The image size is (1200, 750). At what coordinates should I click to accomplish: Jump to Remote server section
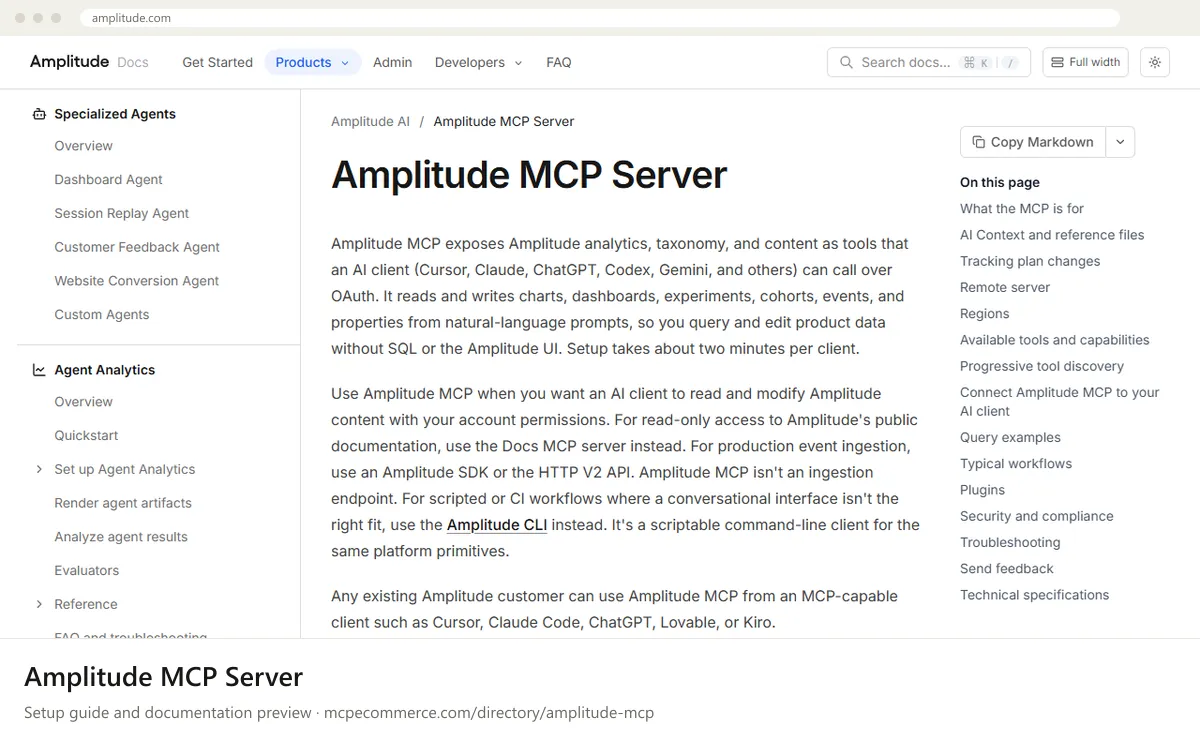click(x=1005, y=288)
